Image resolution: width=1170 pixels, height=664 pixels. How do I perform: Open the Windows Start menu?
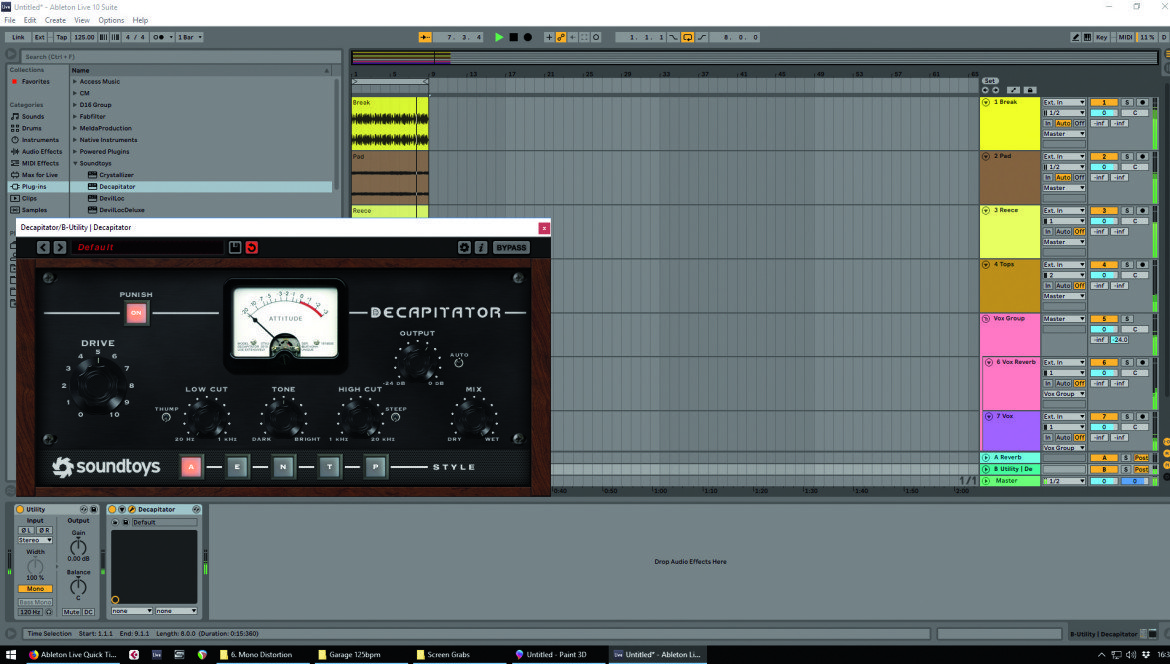[x=11, y=654]
